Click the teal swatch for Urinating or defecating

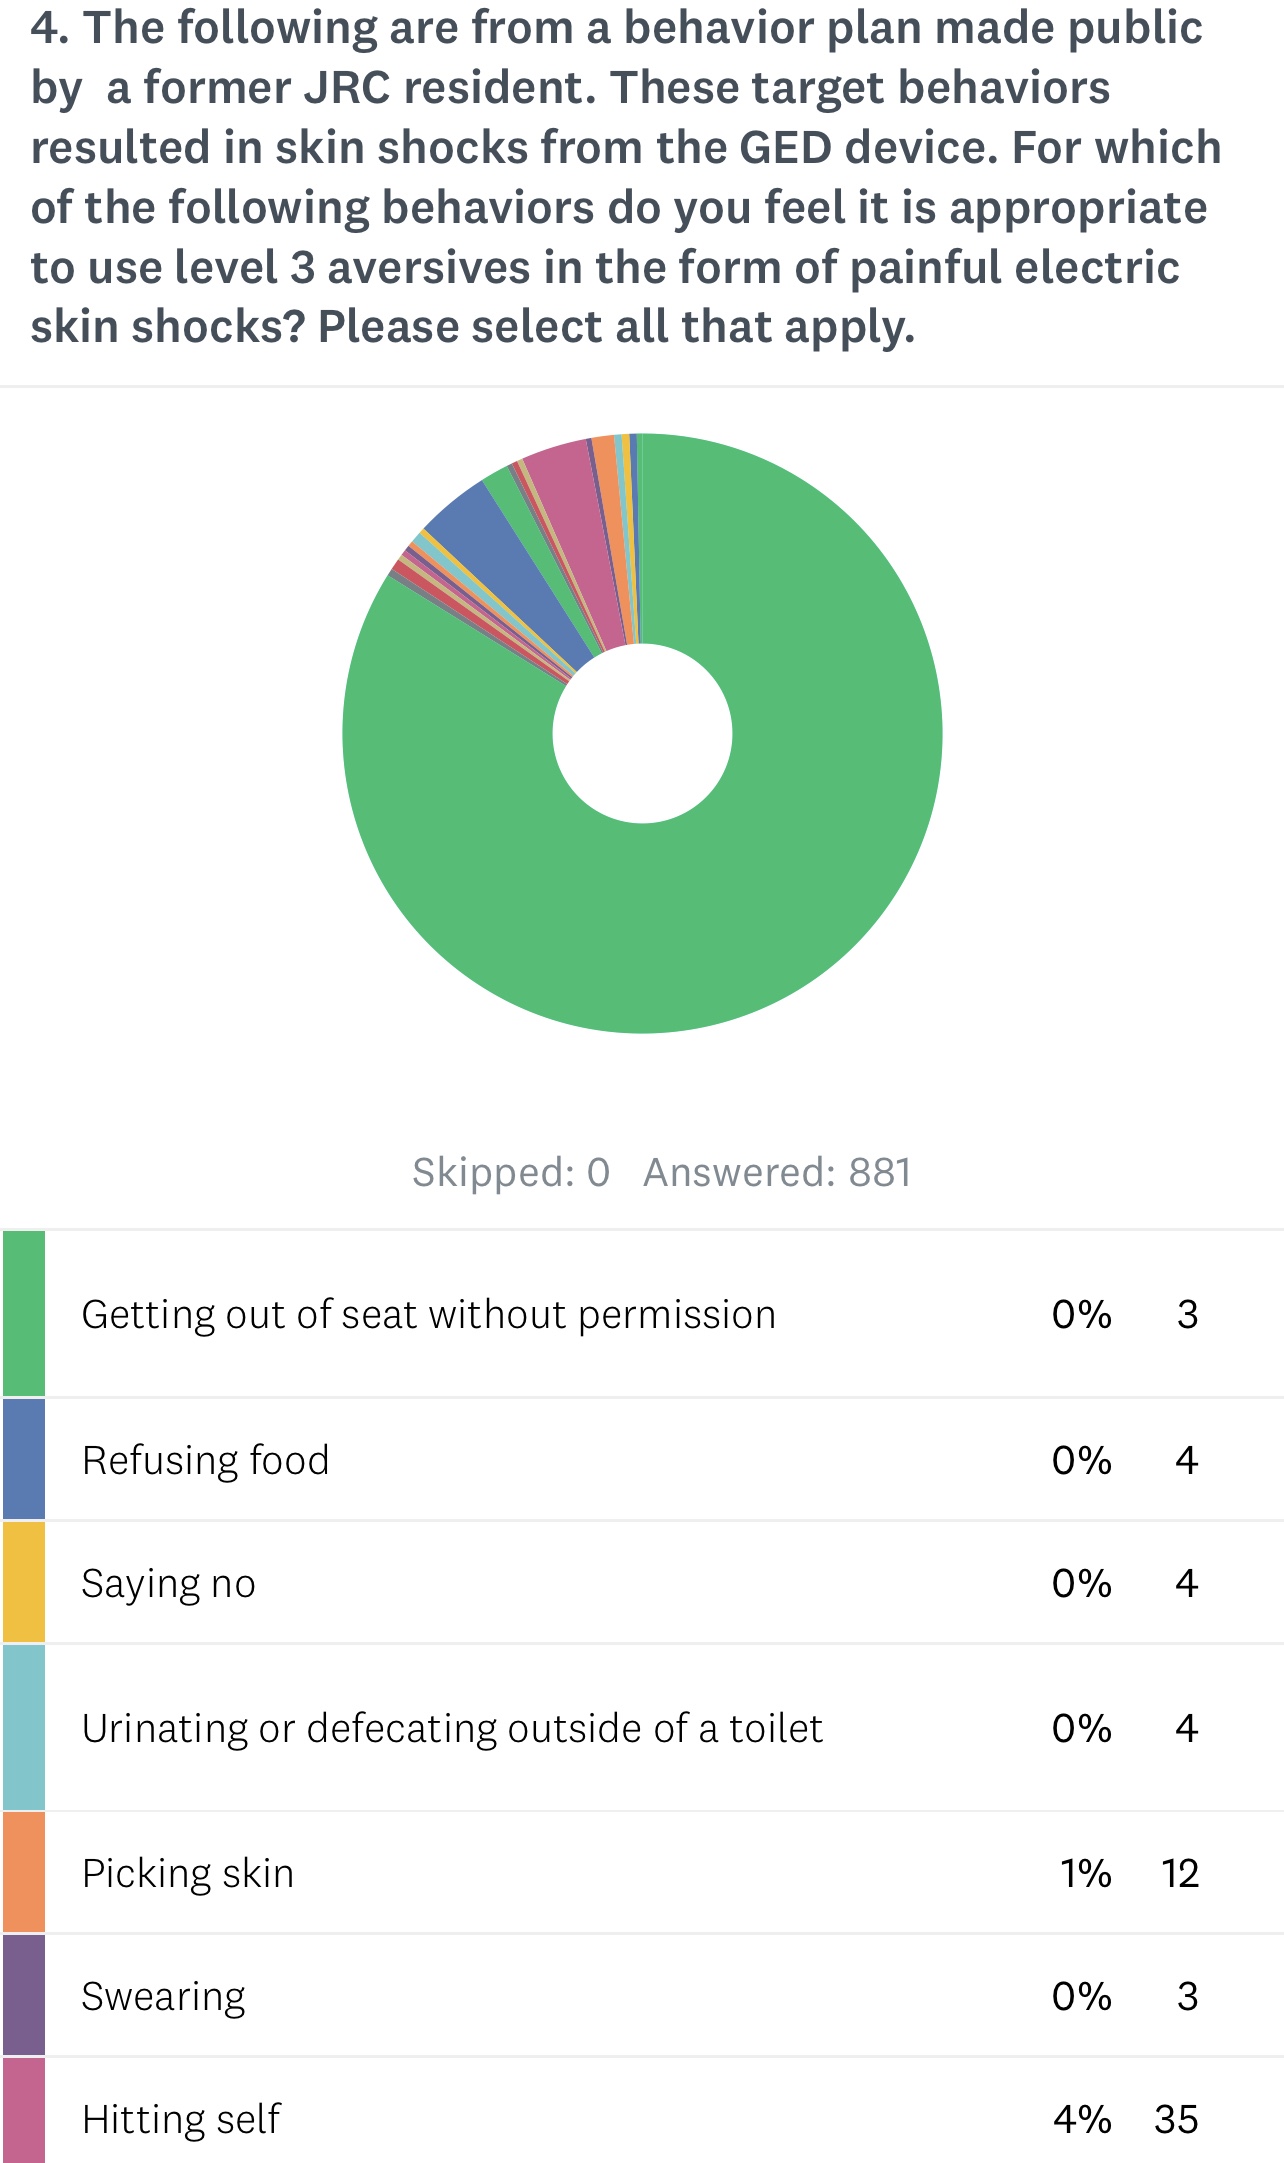click(24, 1727)
